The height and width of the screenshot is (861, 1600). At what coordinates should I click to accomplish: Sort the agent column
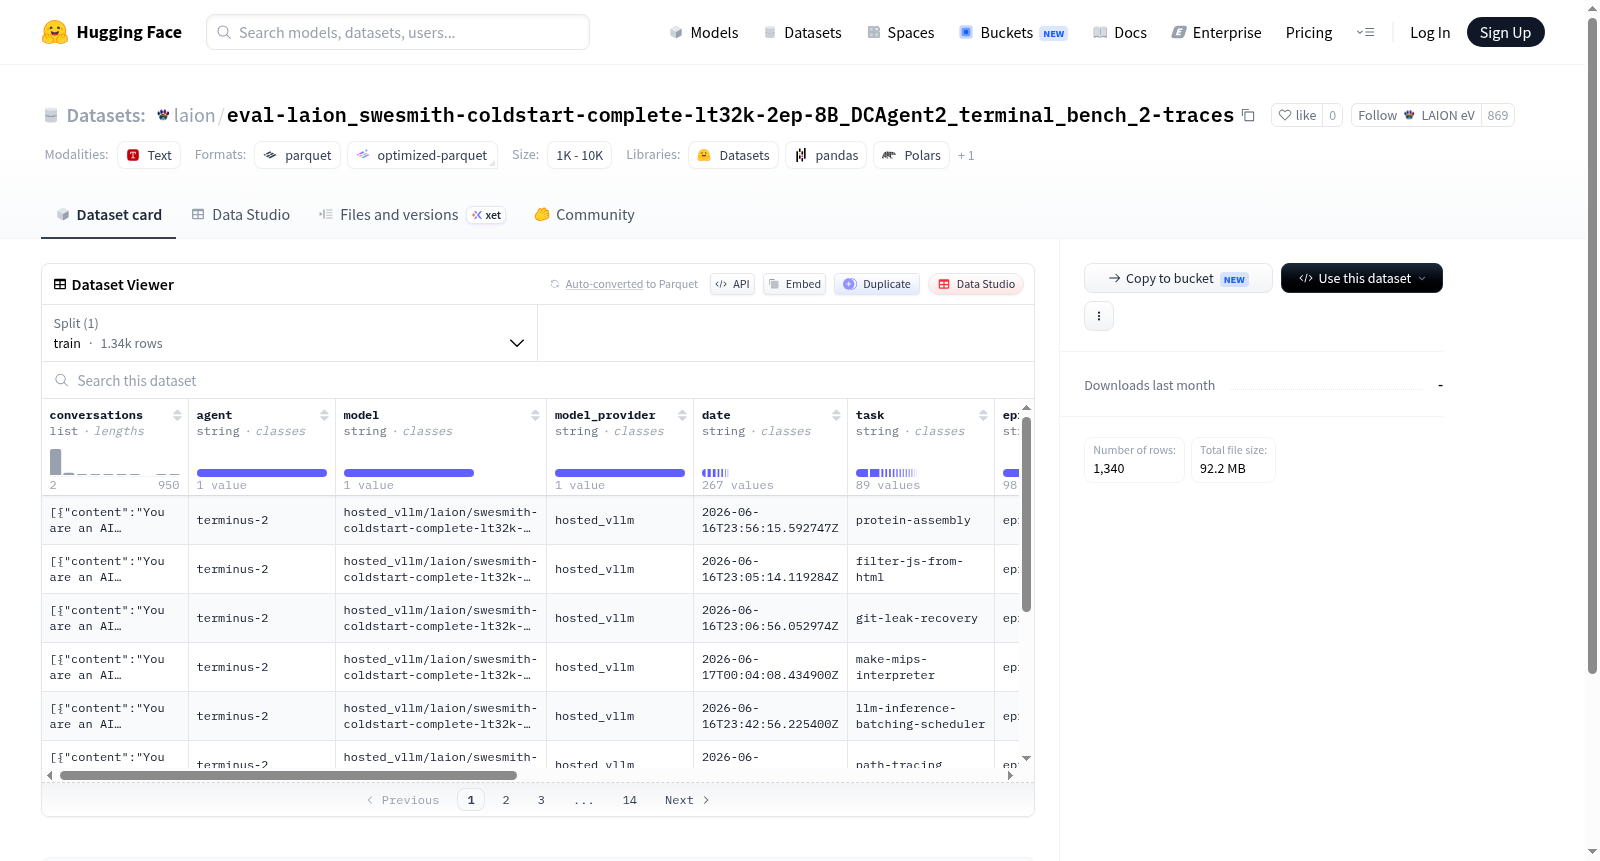[324, 415]
